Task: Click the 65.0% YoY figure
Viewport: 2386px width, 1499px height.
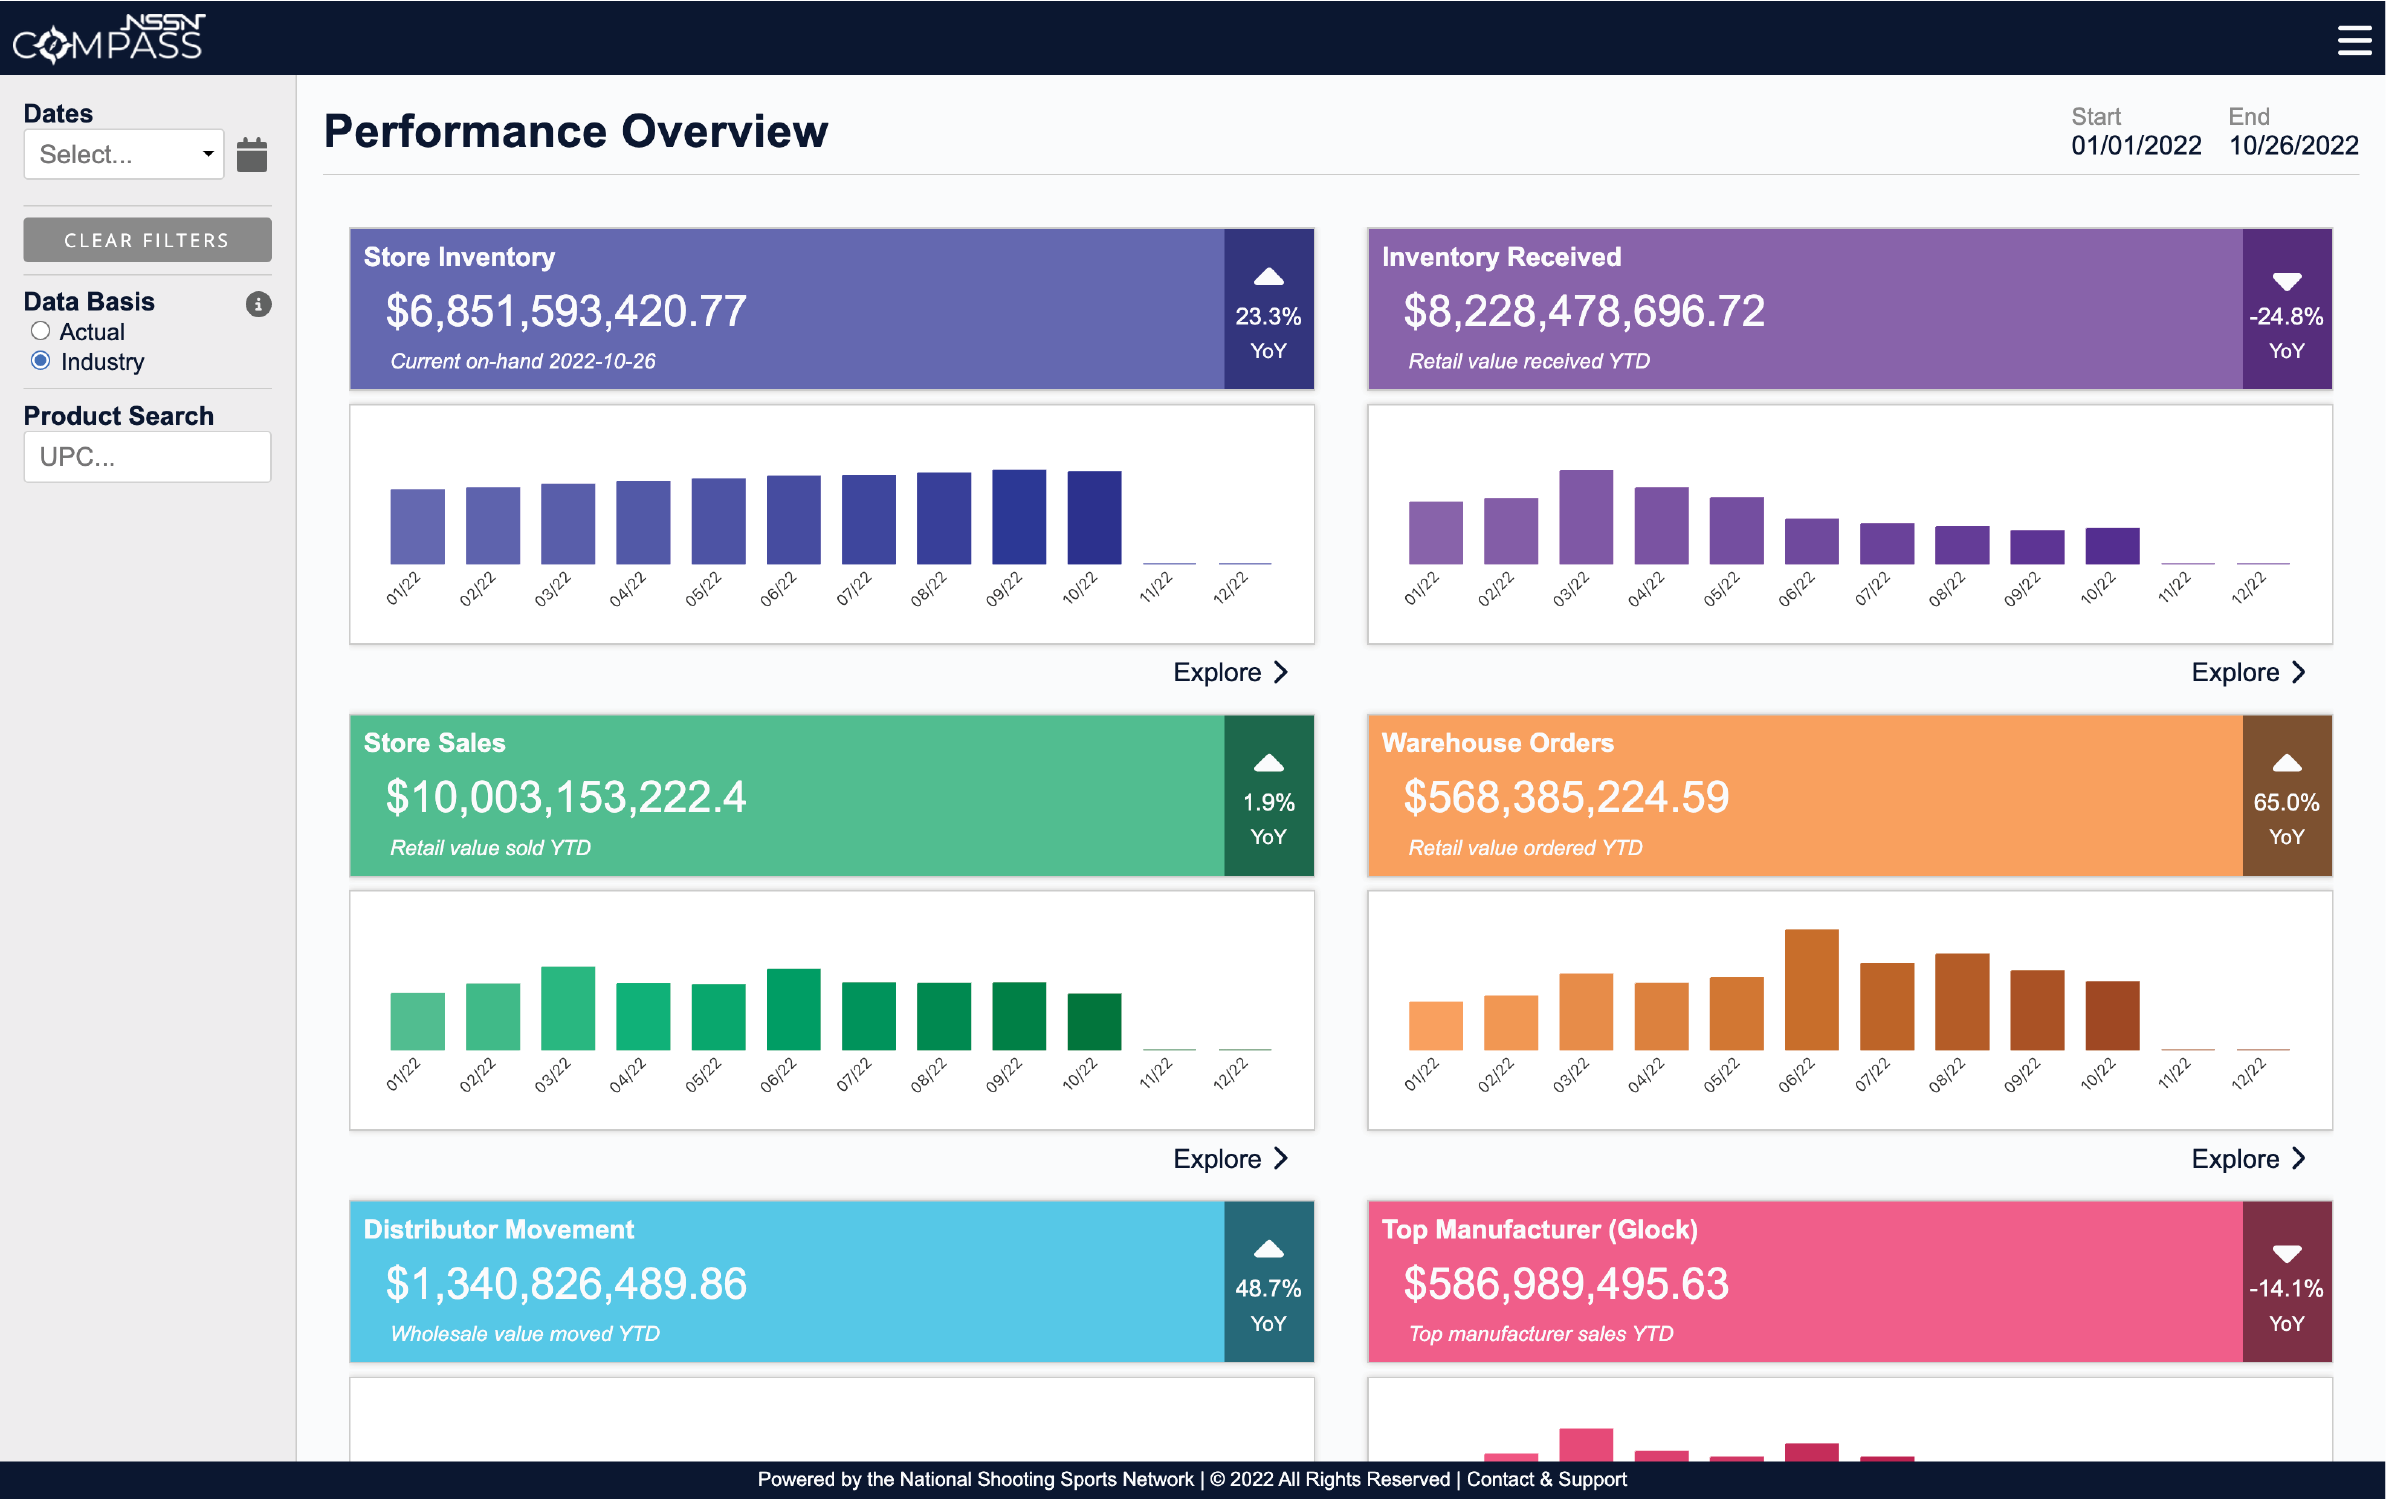Action: pyautogui.click(x=2286, y=802)
